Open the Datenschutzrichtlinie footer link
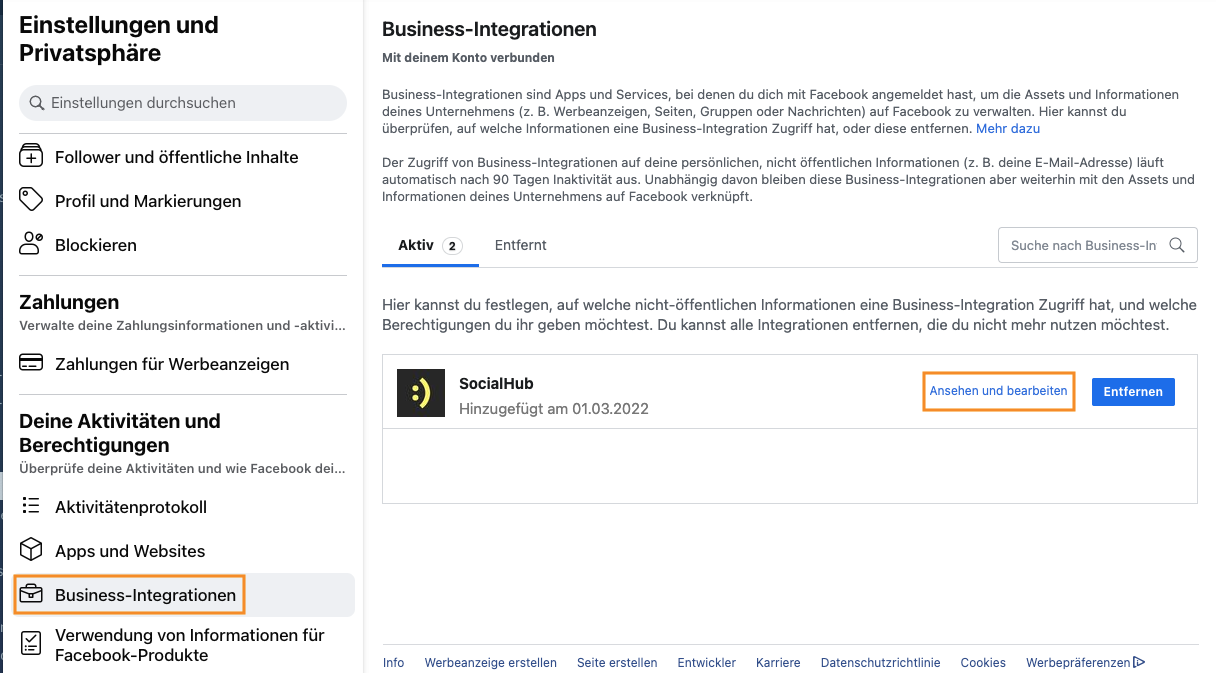Image resolution: width=1216 pixels, height=673 pixels. click(x=880, y=662)
